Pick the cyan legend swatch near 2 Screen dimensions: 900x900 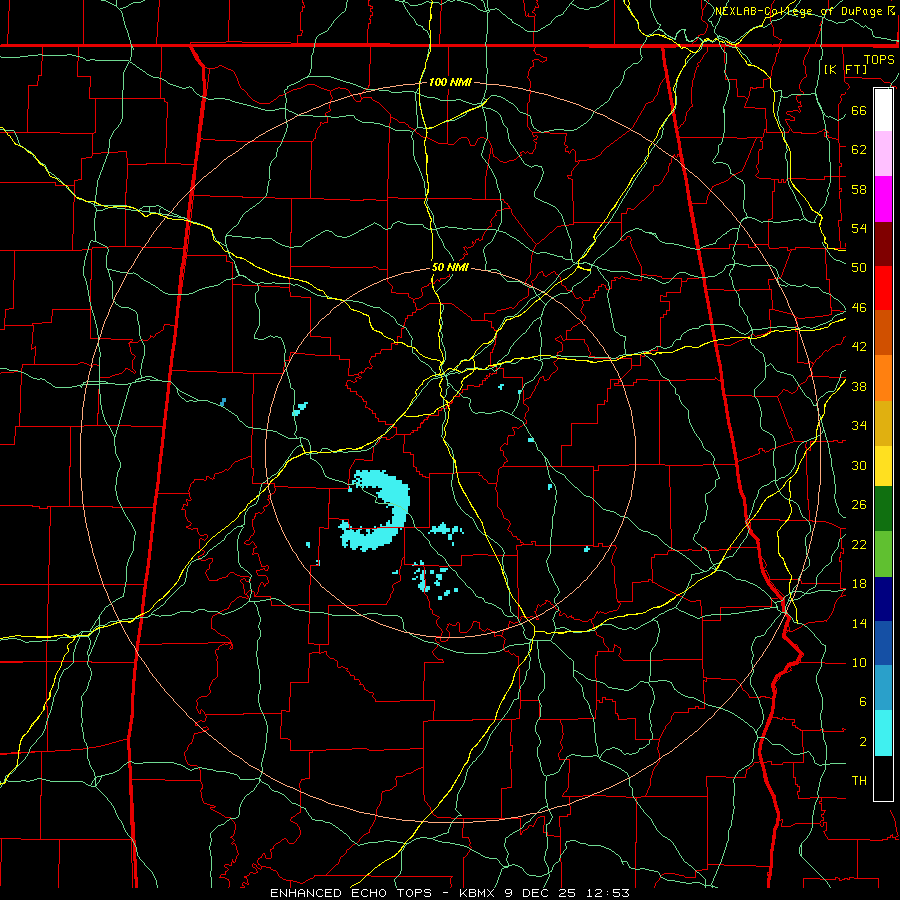coord(883,733)
